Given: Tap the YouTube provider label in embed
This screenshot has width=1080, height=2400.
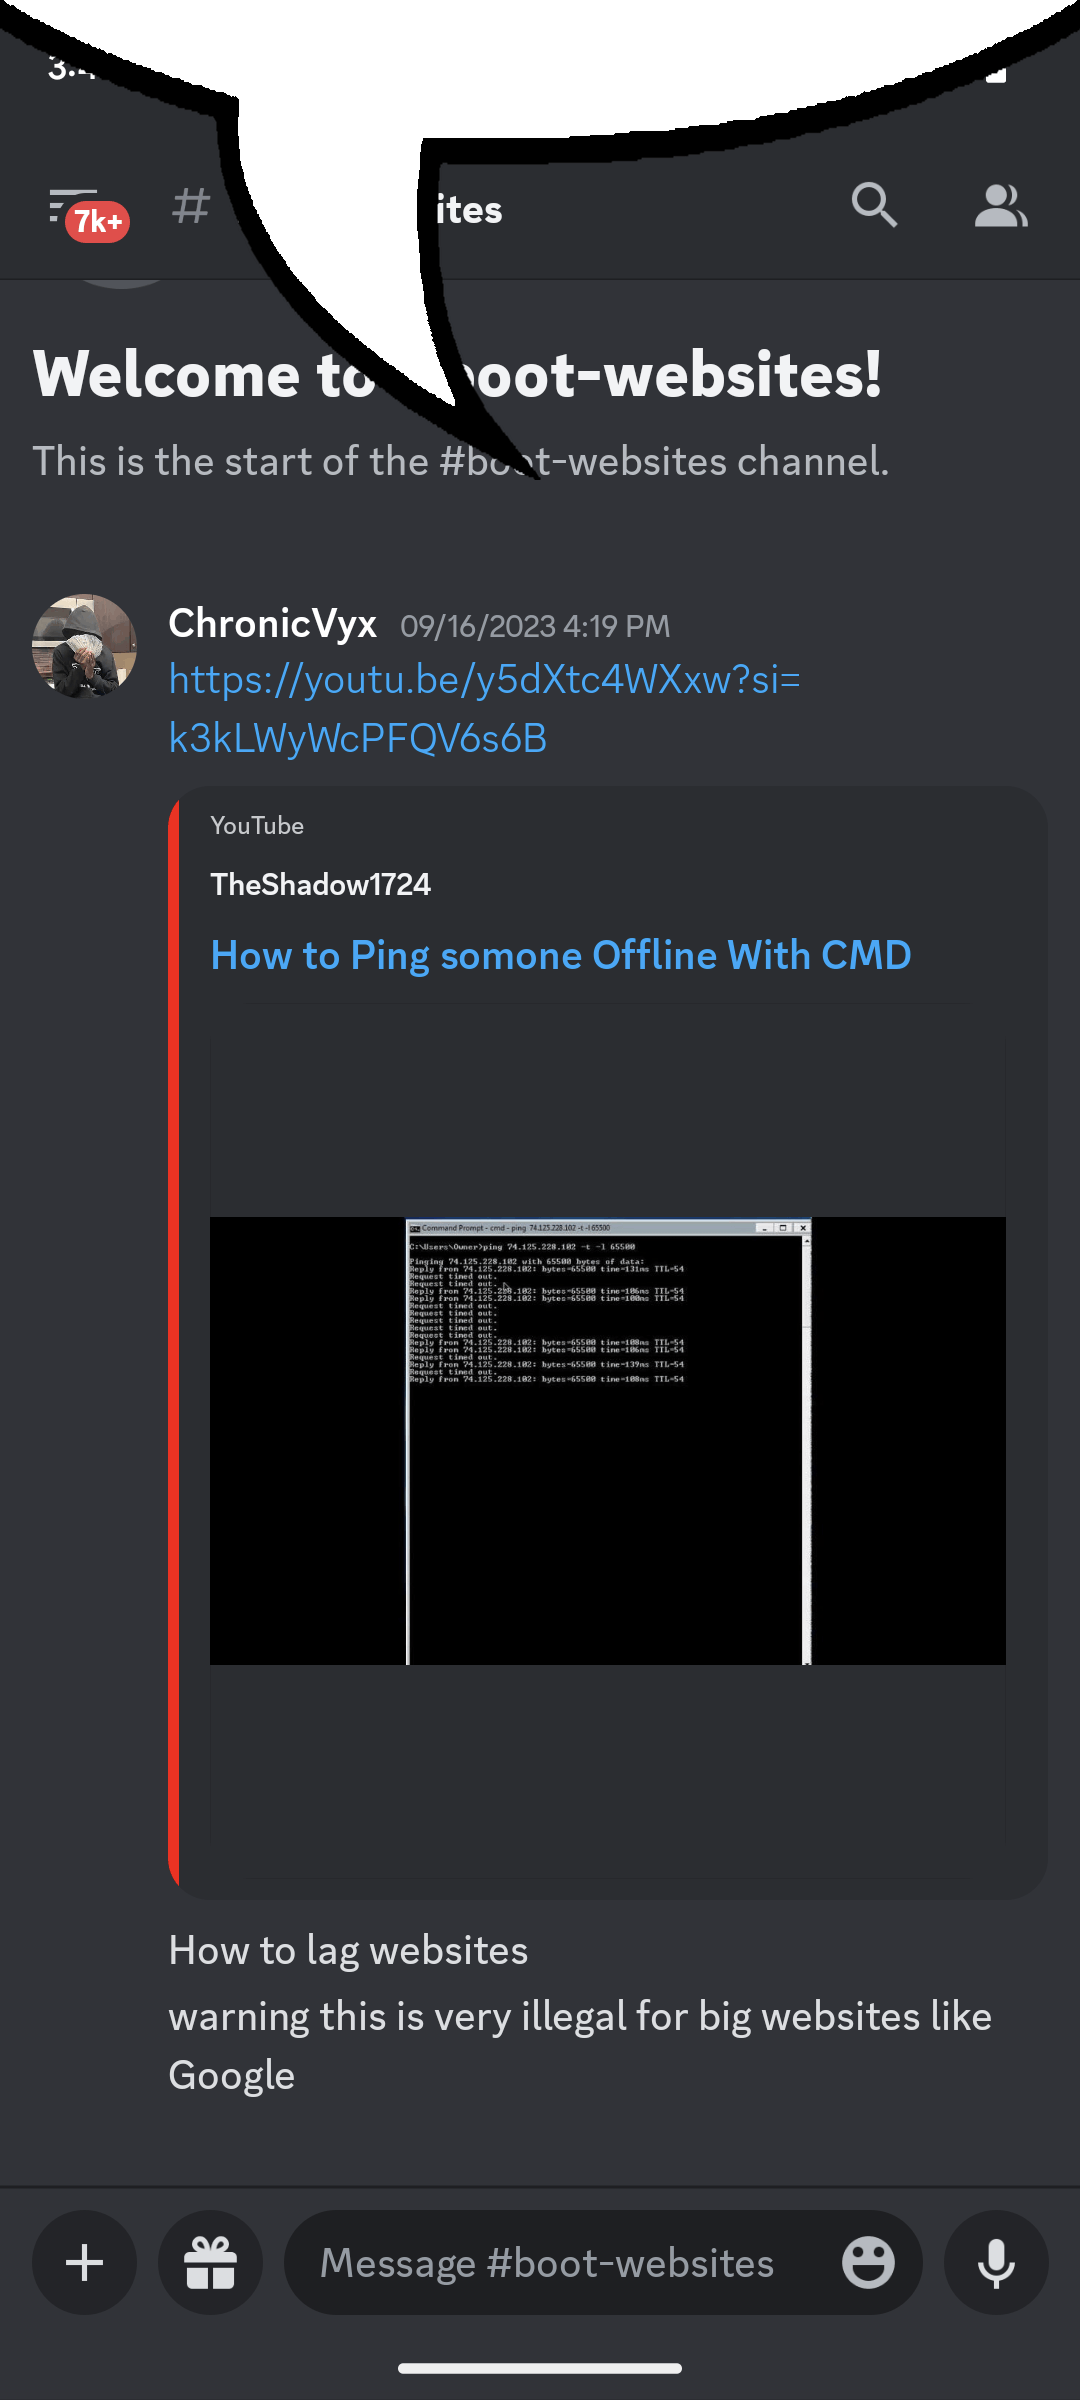Looking at the screenshot, I should pos(257,826).
